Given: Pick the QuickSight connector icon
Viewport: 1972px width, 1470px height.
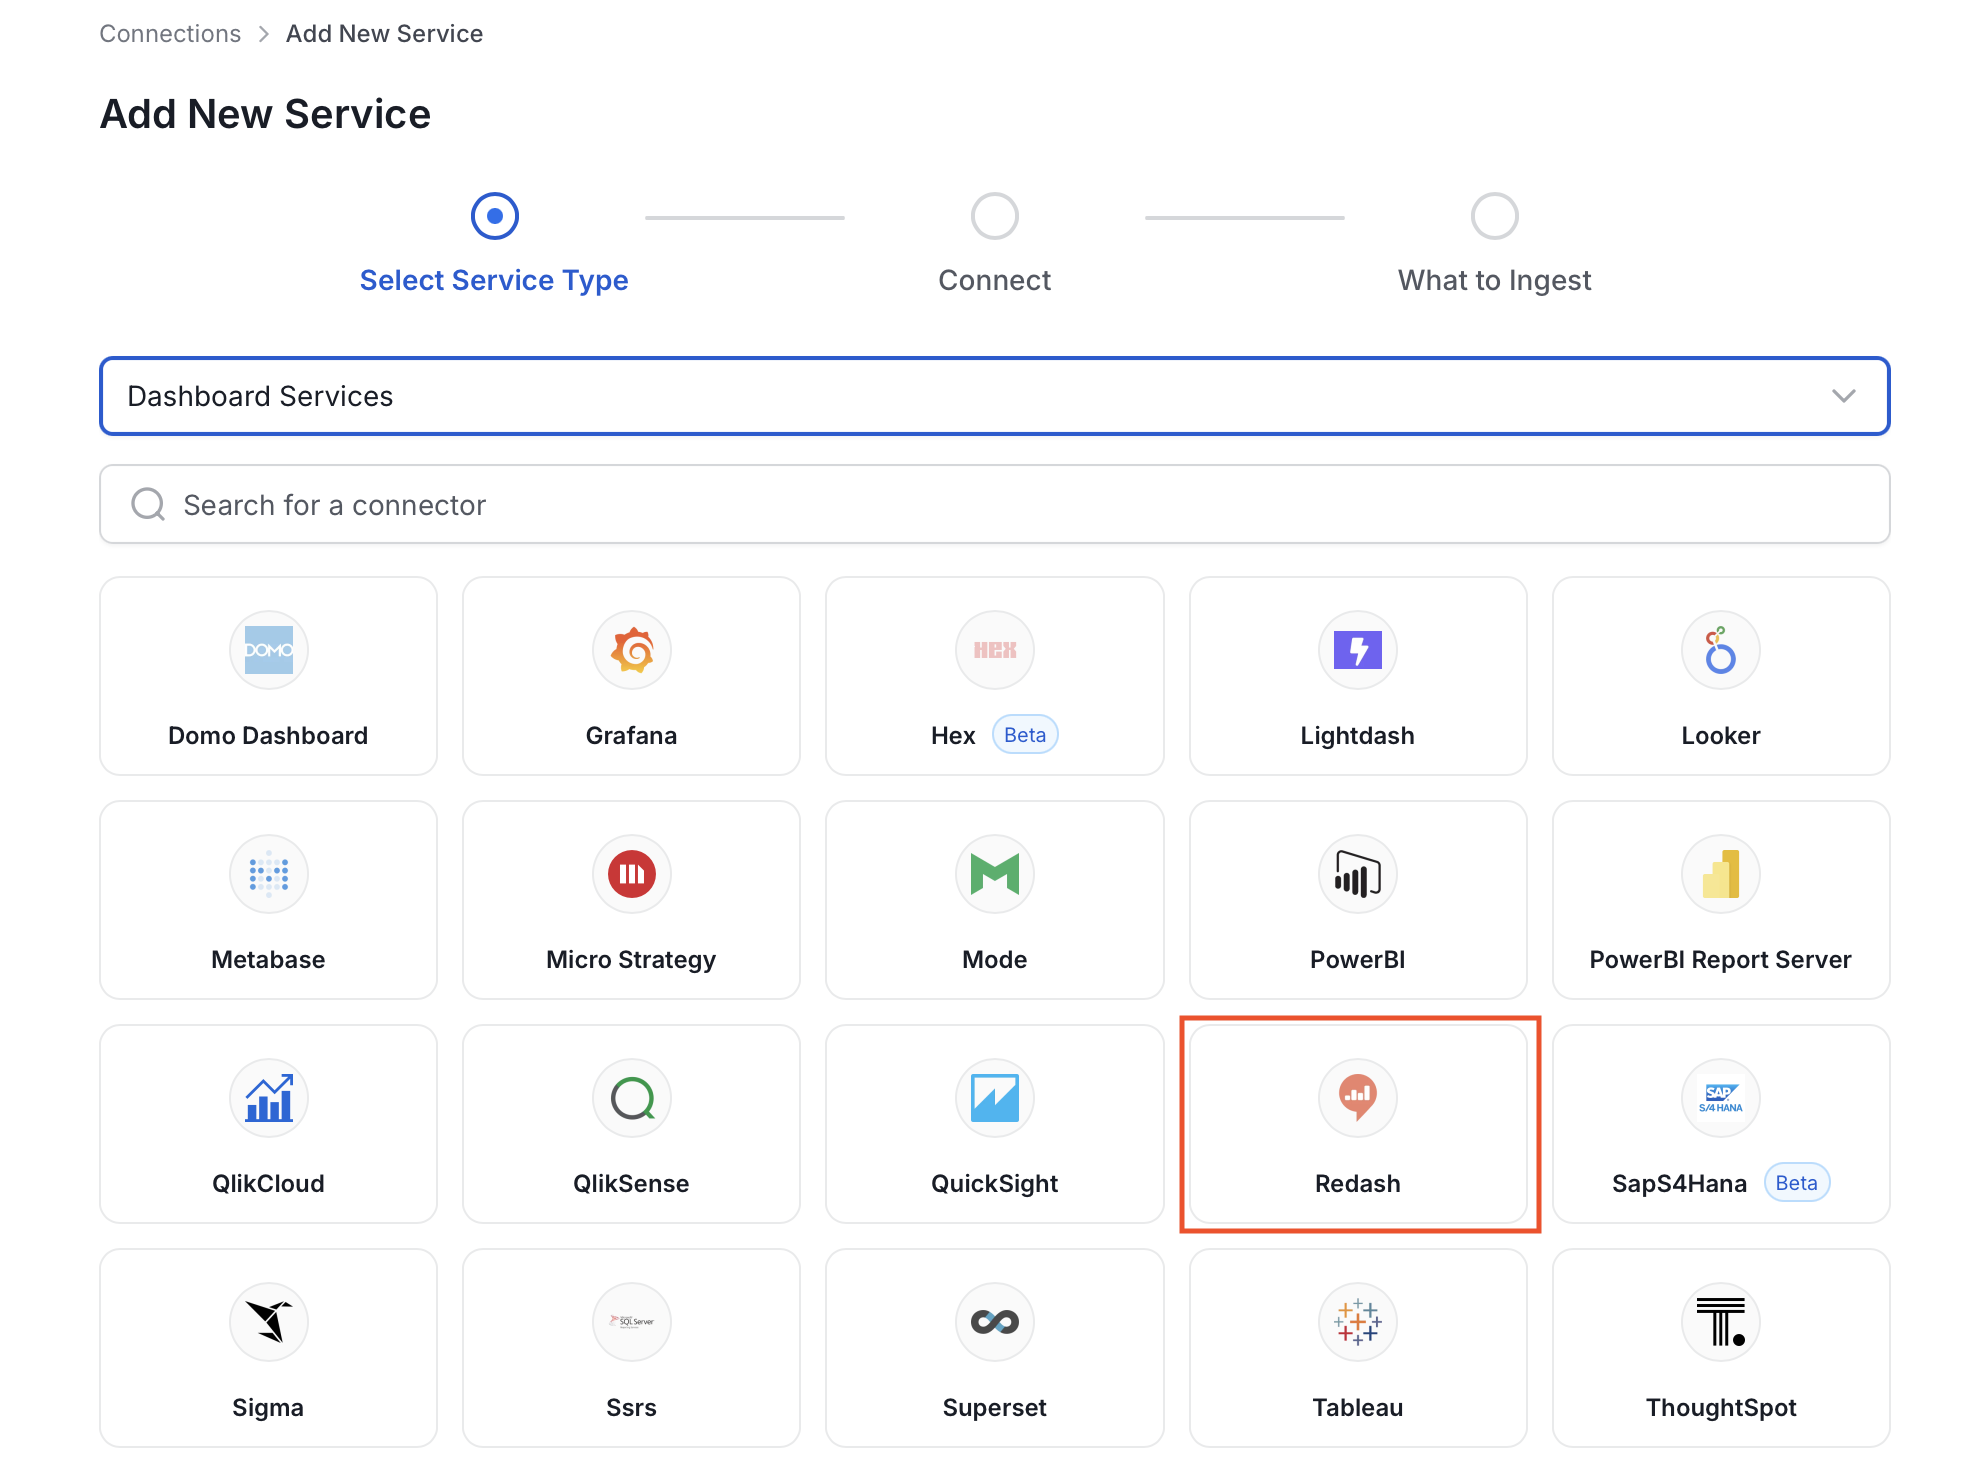Looking at the screenshot, I should point(995,1098).
